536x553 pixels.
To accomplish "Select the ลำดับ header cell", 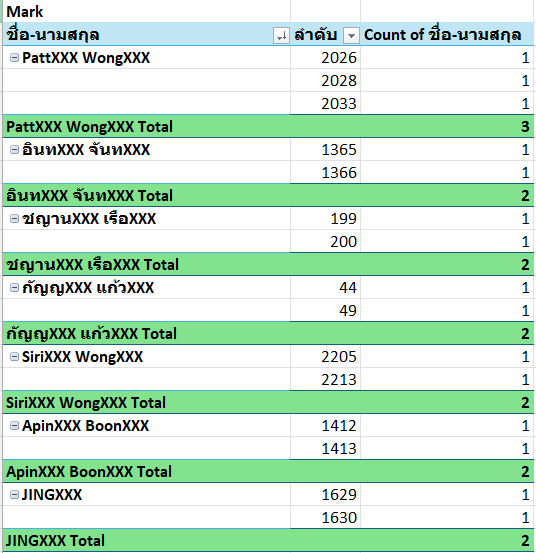I will click(325, 35).
